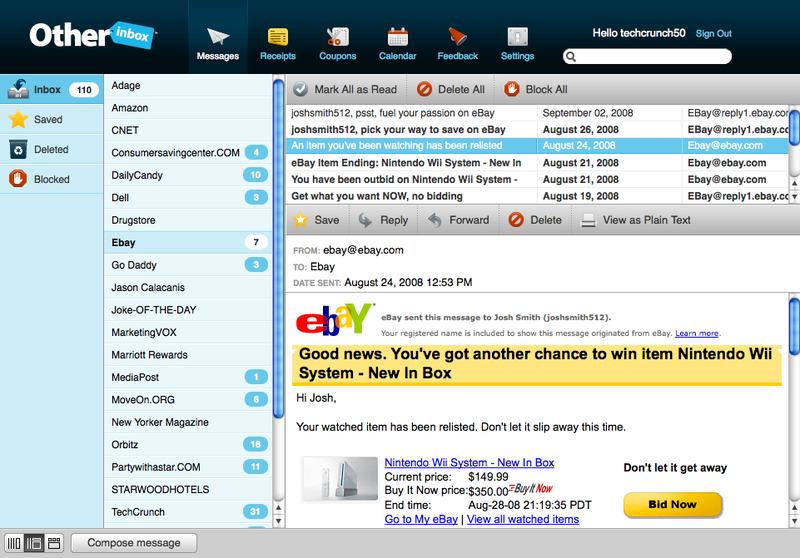
Task: Open the Nintendo Wii System - New In Box link
Action: point(469,463)
